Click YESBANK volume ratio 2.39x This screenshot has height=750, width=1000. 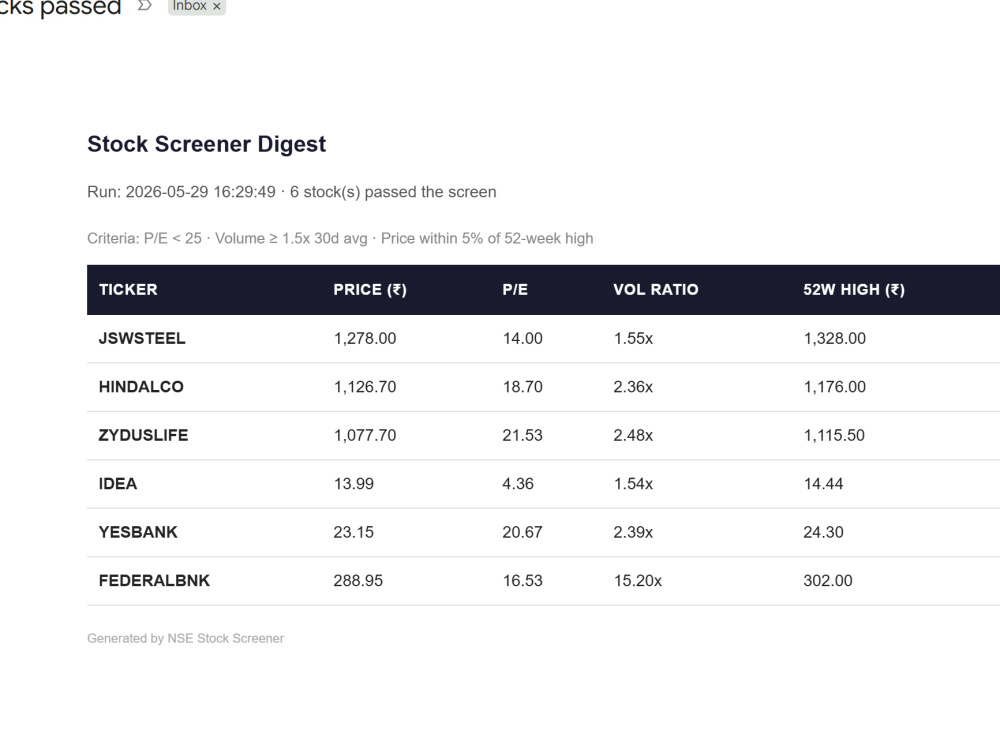pos(633,533)
